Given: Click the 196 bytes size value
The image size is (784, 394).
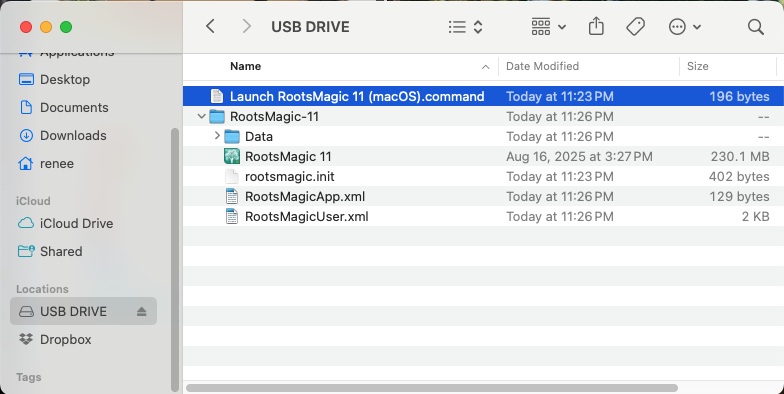Looking at the screenshot, I should tap(740, 96).
